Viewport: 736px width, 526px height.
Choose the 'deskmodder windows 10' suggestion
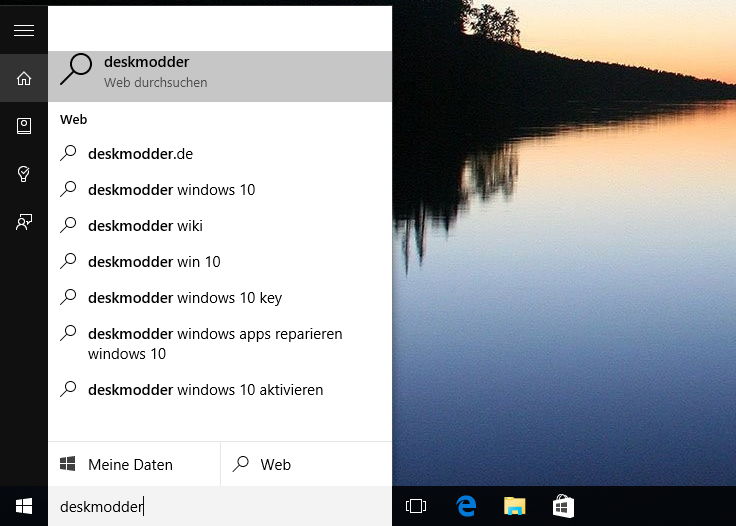pyautogui.click(x=220, y=190)
